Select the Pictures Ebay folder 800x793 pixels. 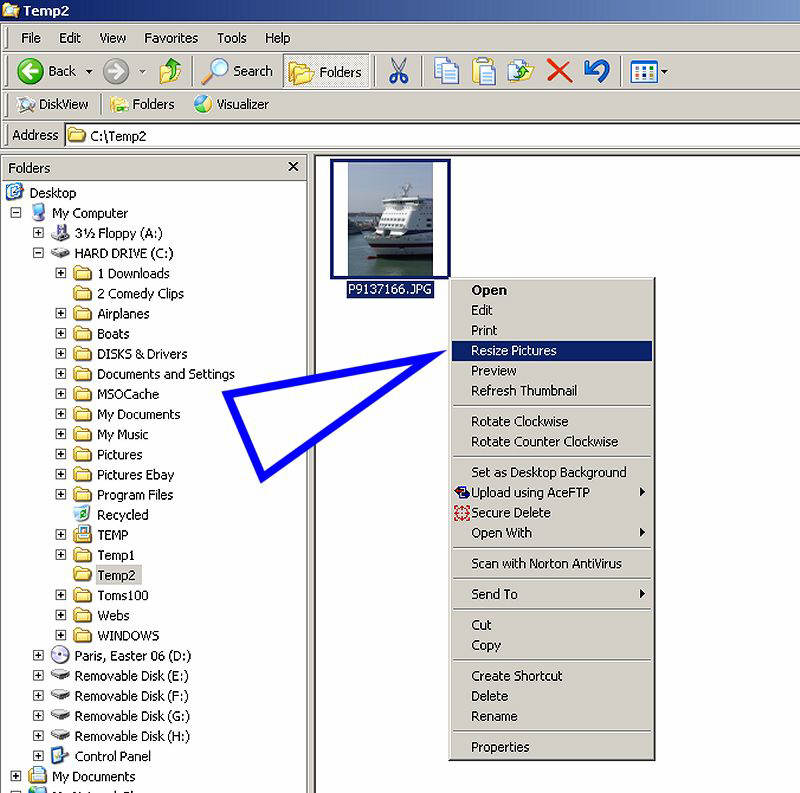(x=135, y=475)
